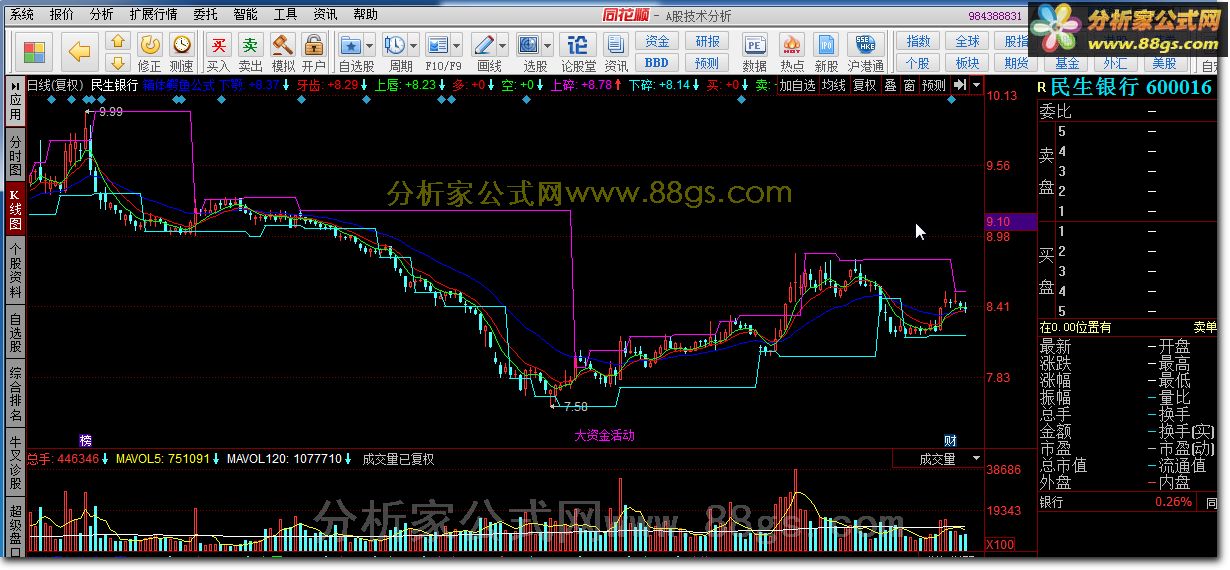The height and width of the screenshot is (570, 1230).
Task: Open the 自选股 favorites folder icon
Action: pos(351,45)
